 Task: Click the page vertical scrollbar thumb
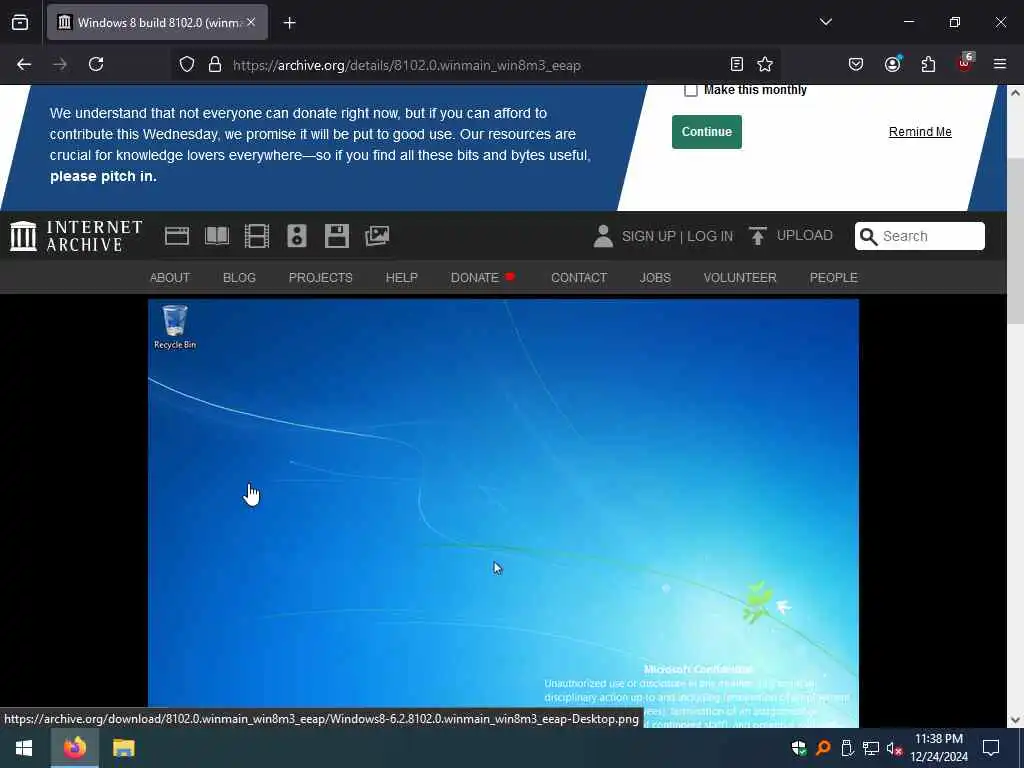[1015, 240]
